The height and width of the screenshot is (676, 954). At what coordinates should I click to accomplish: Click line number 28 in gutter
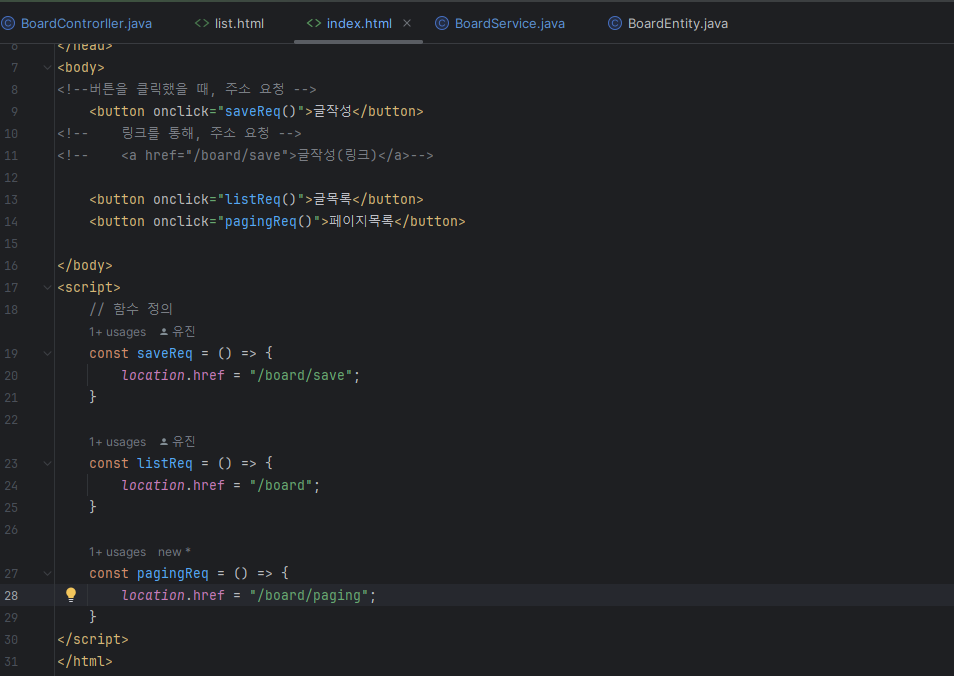(12, 596)
